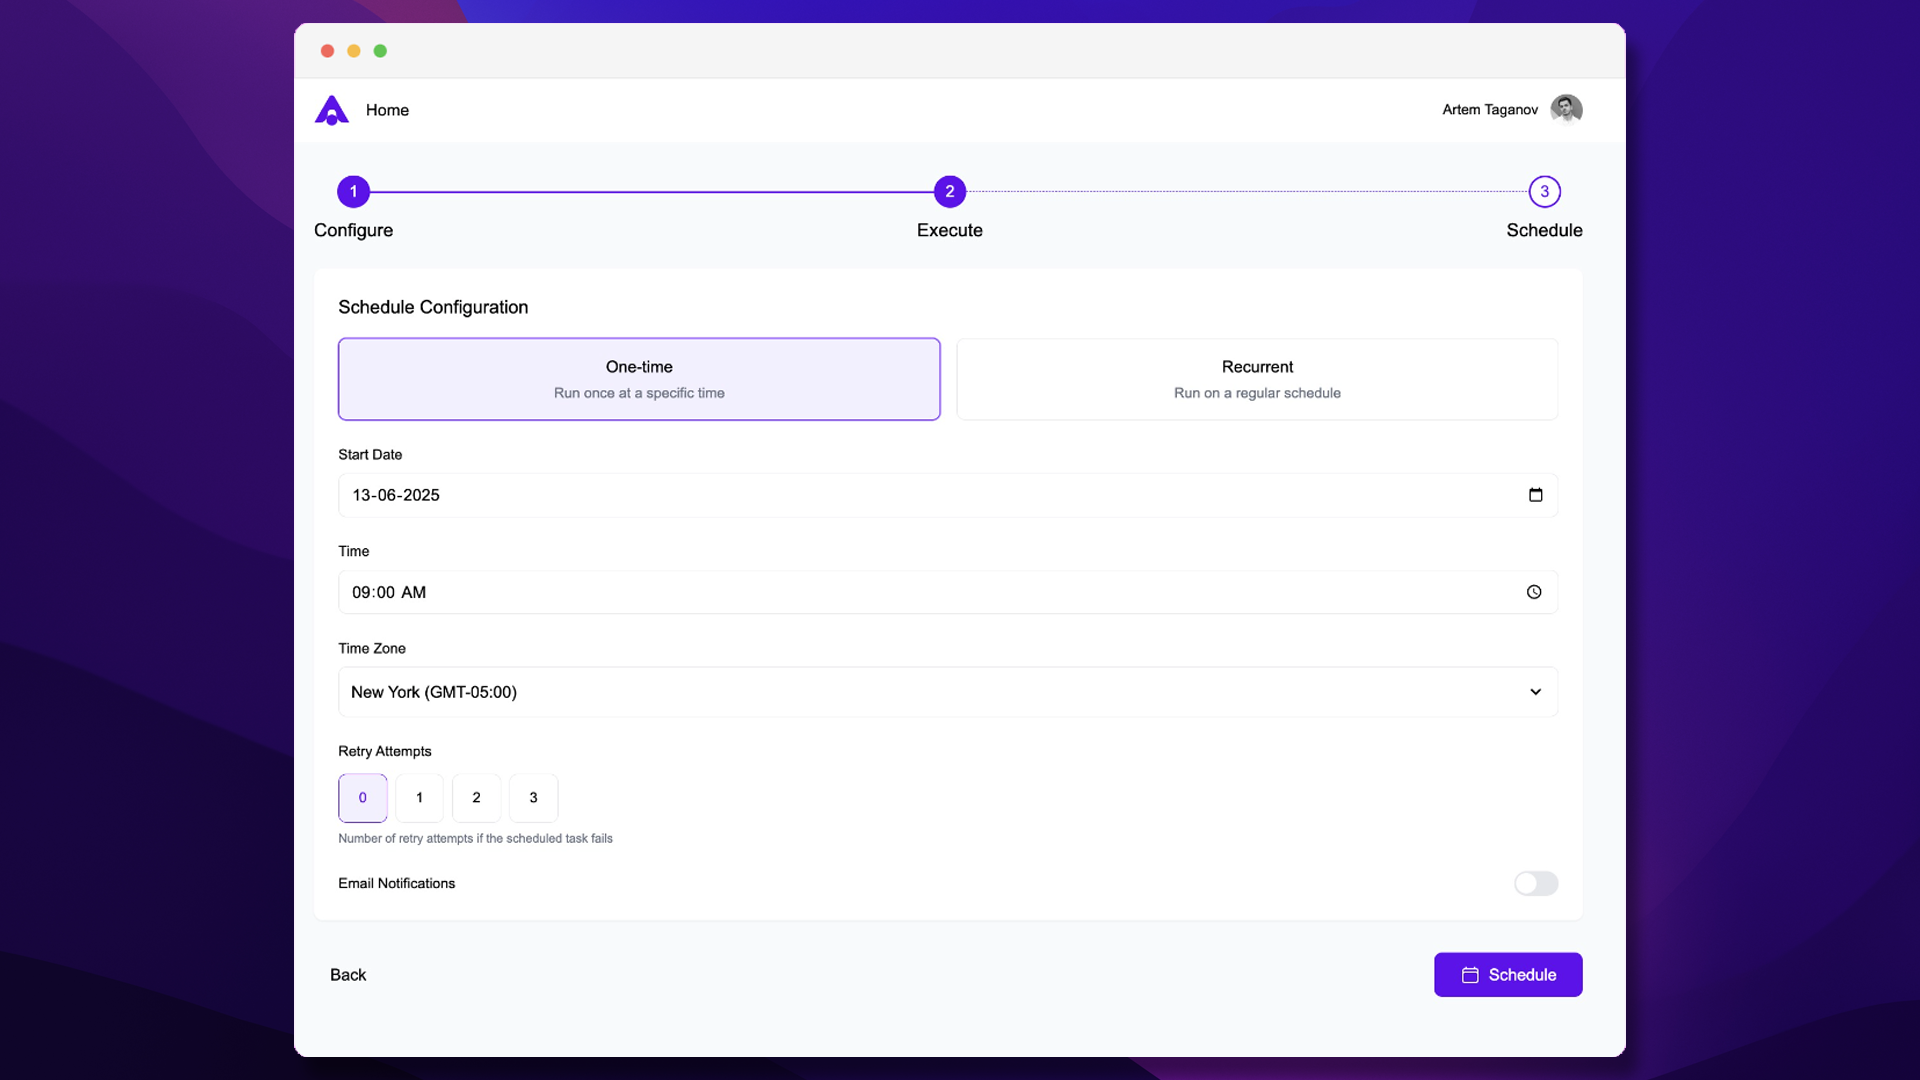Choose retry attempts value 1
Screen dimensions: 1920x1080
pos(419,797)
